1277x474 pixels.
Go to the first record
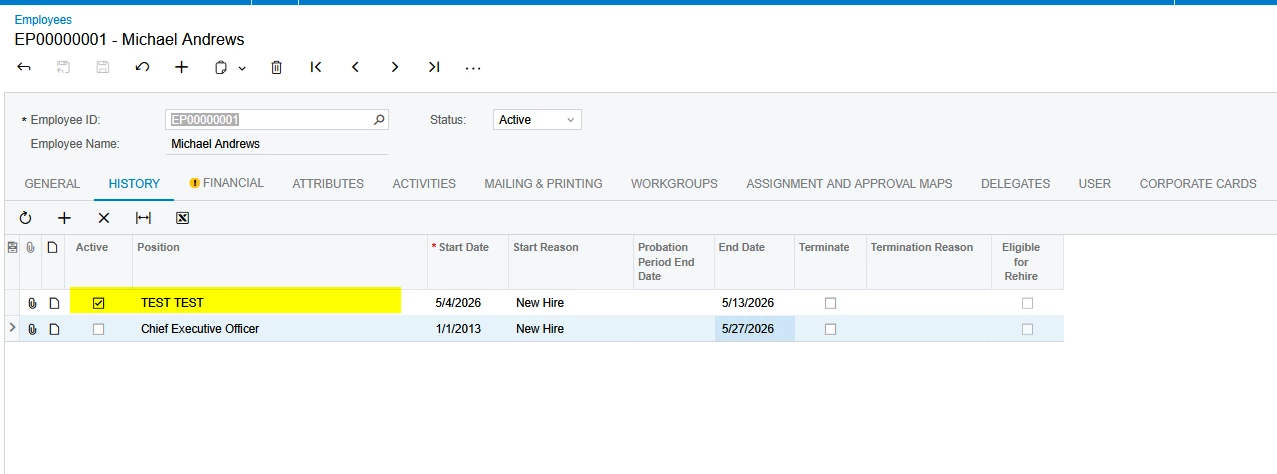pyautogui.click(x=316, y=67)
